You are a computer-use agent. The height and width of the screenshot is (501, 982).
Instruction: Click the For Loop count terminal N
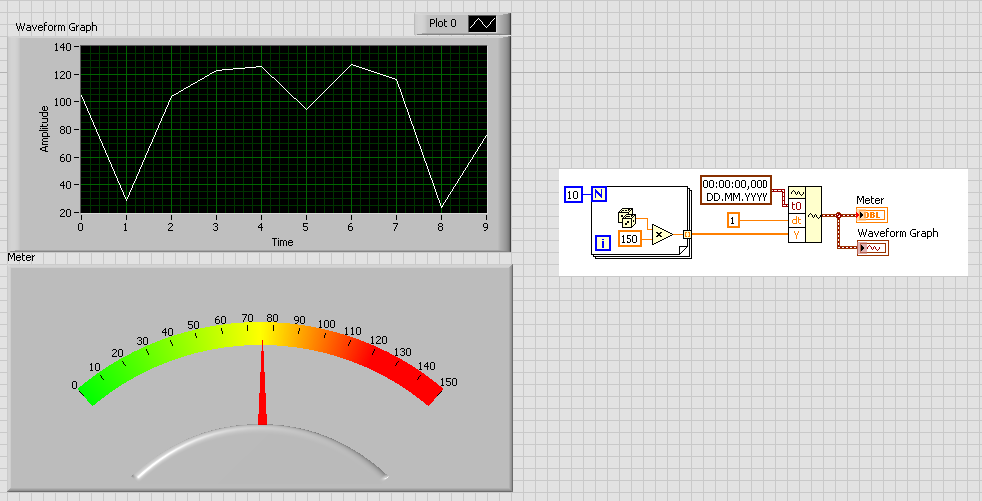599,194
